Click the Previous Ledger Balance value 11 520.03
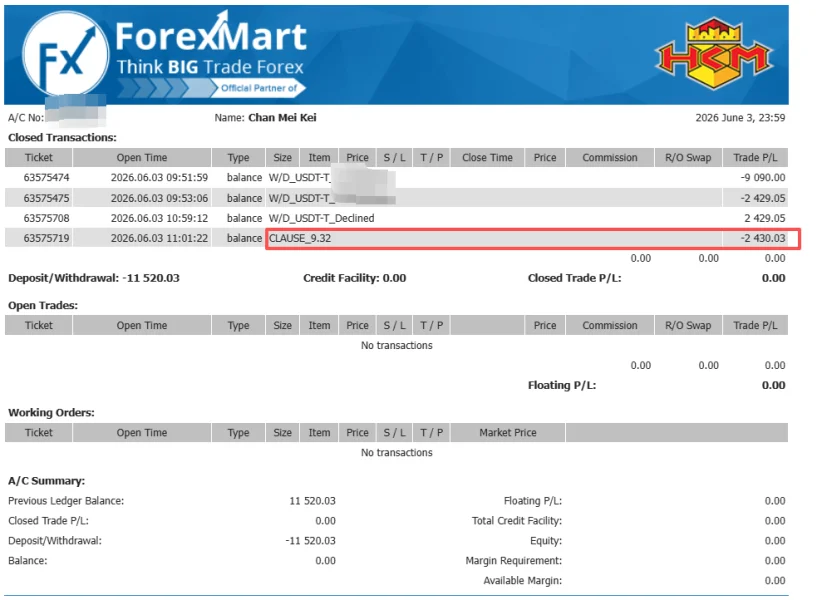This screenshot has width=817, height=600. pyautogui.click(x=313, y=501)
